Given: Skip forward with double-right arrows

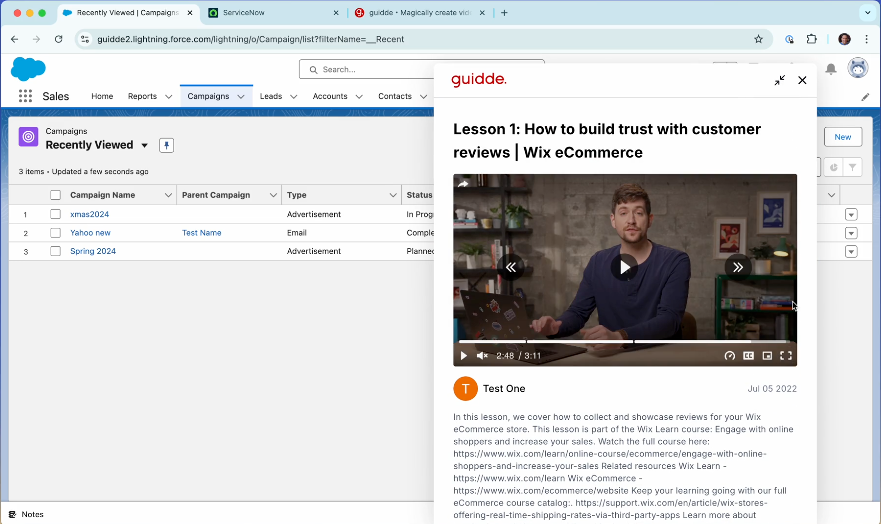Looking at the screenshot, I should (x=738, y=267).
